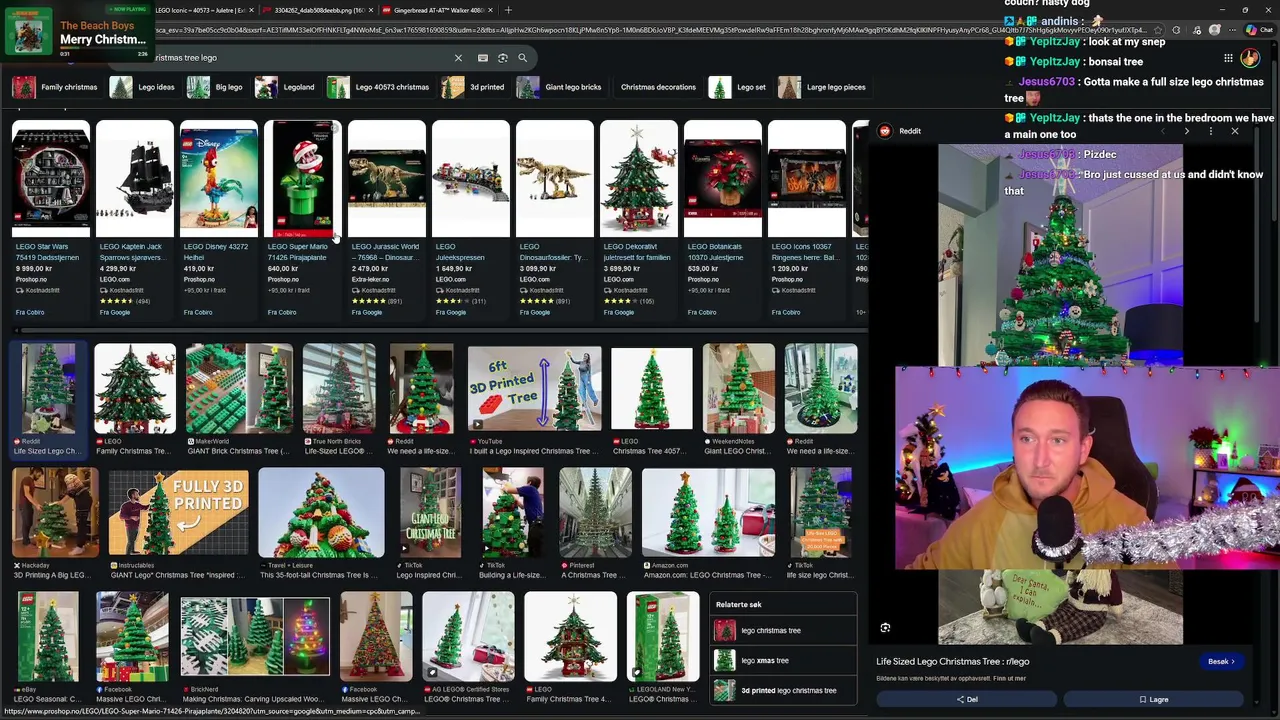Open the browser profile avatar

(x=1215, y=30)
